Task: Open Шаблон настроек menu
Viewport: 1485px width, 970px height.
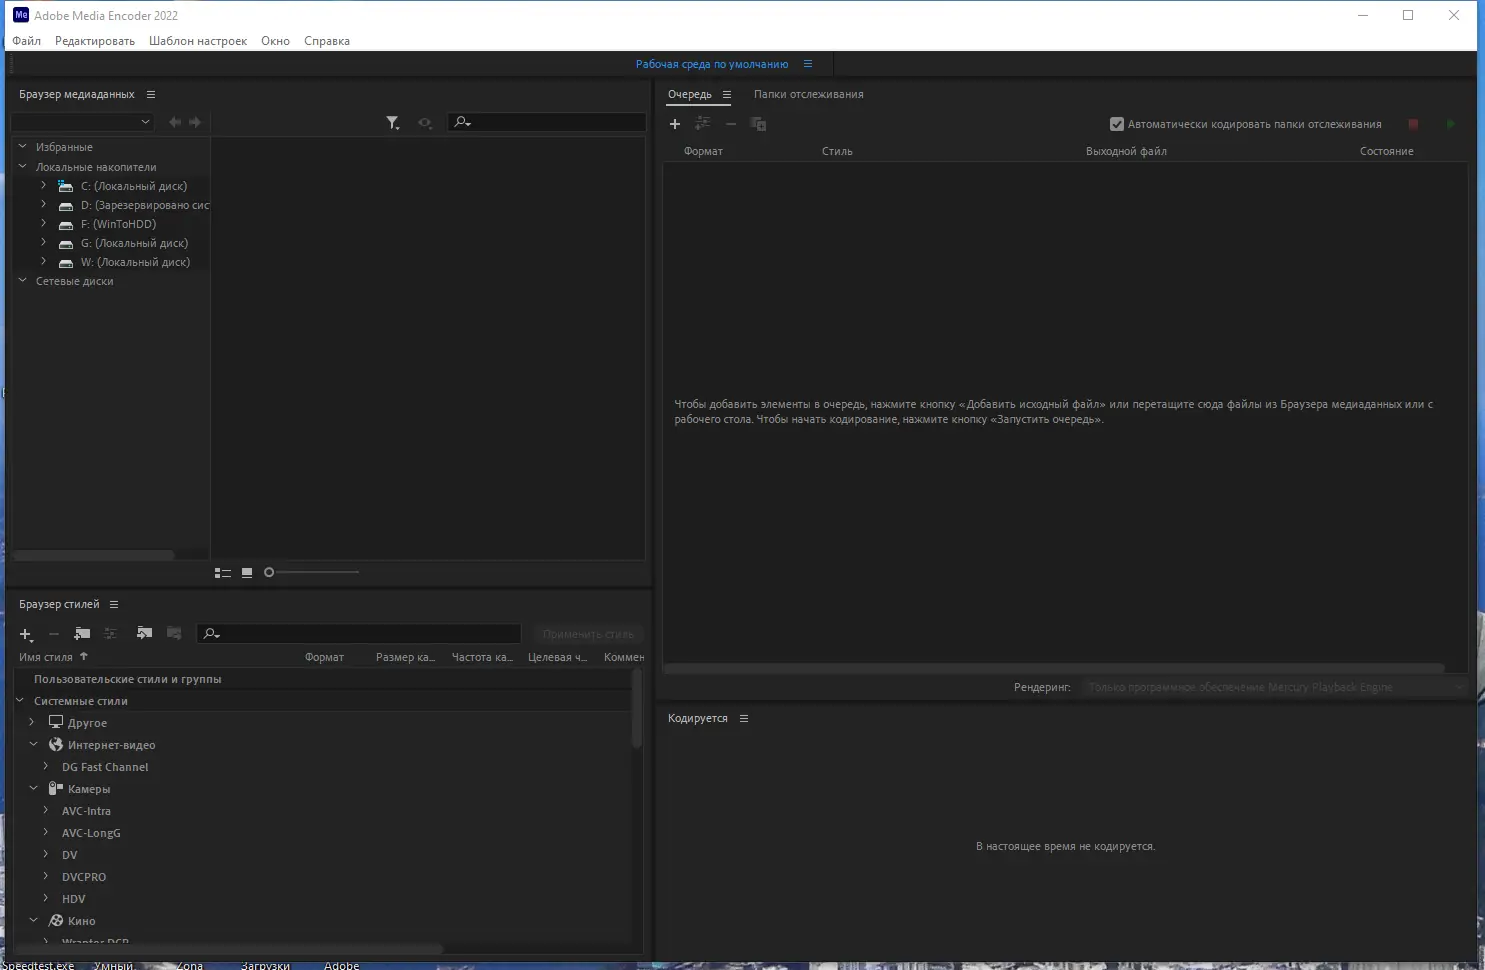Action: pos(198,41)
